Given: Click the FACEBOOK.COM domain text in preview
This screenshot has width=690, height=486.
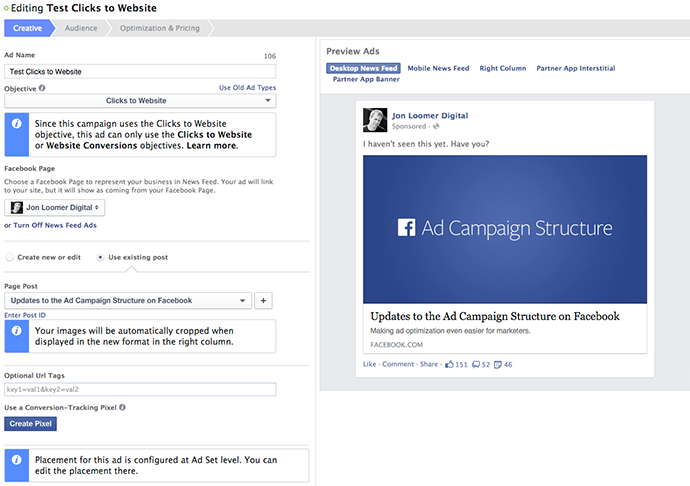Looking at the screenshot, I should point(396,345).
